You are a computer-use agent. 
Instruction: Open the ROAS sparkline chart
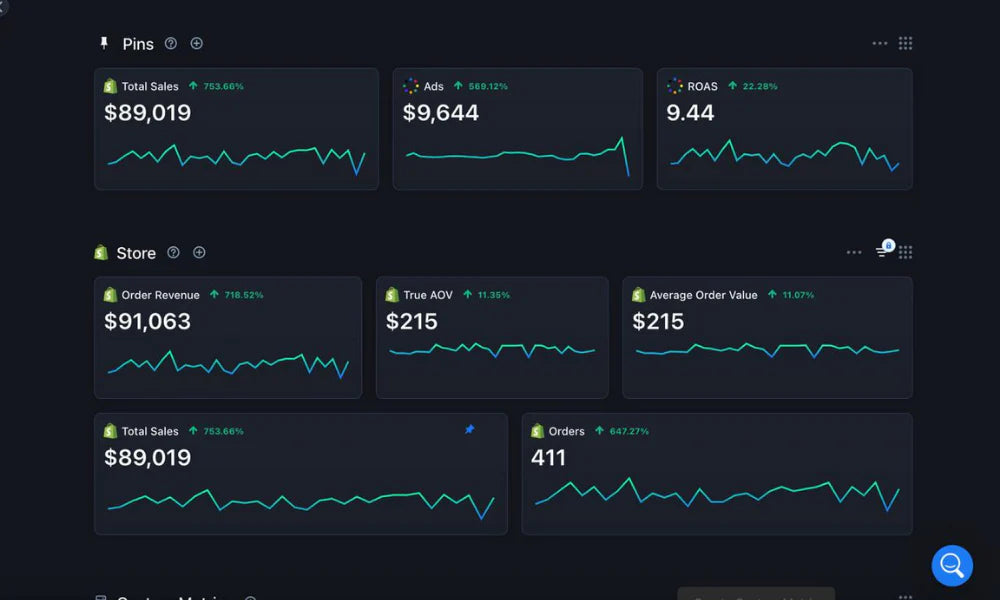784,155
